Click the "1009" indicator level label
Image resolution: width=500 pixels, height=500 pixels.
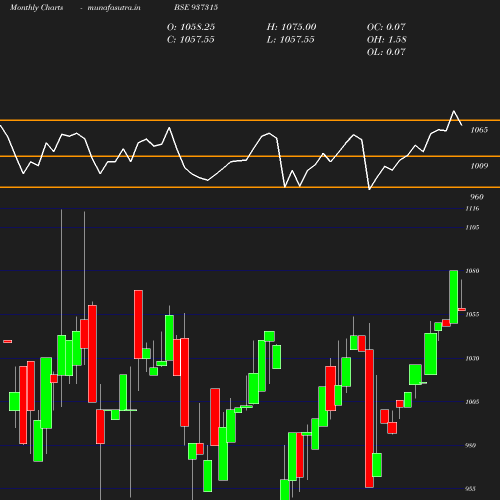(x=479, y=166)
